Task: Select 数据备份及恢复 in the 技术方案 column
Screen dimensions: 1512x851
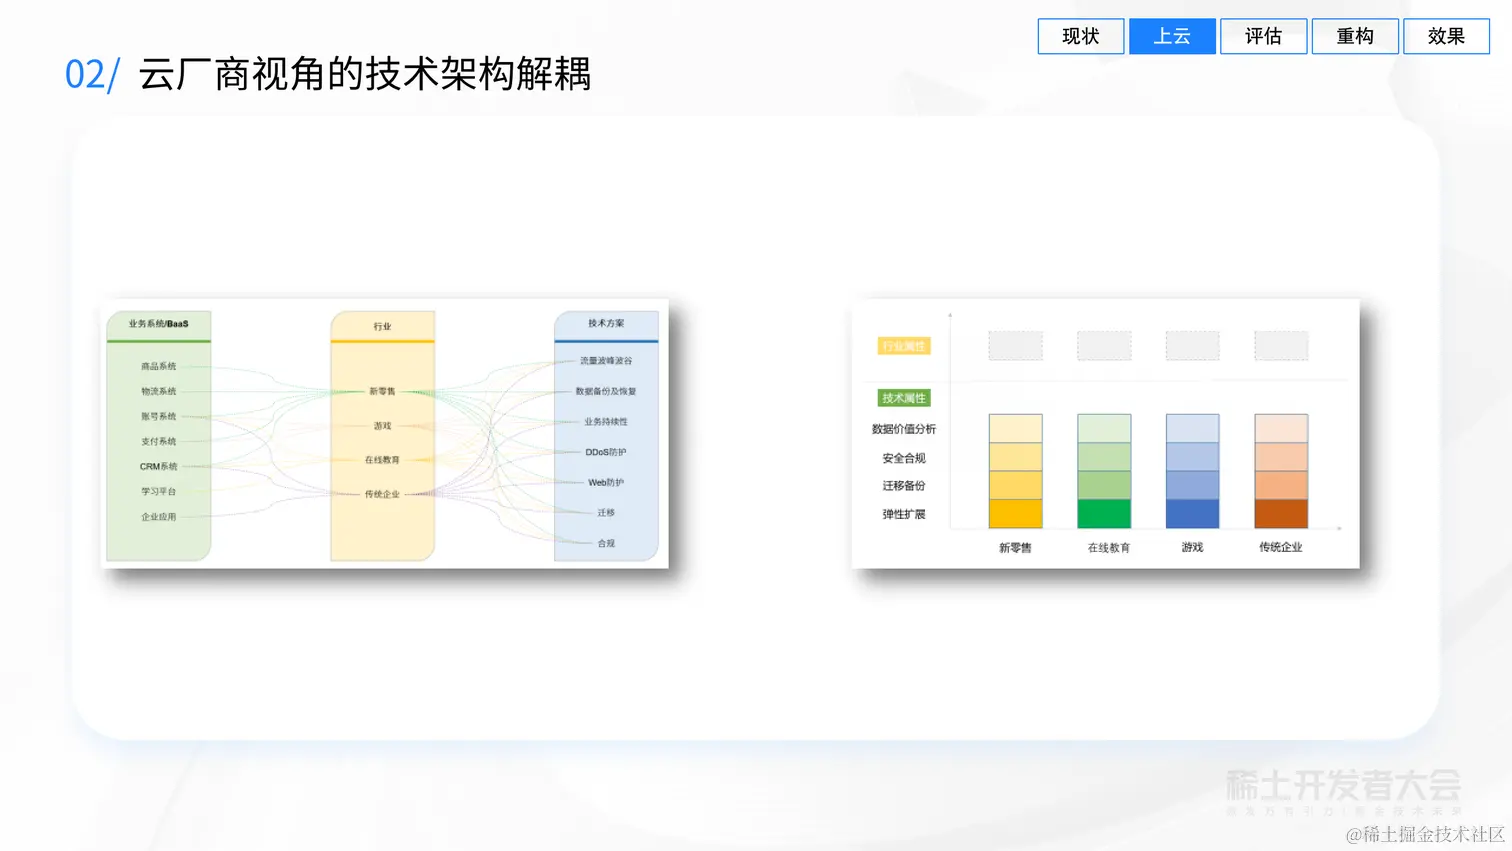Action: click(x=606, y=391)
